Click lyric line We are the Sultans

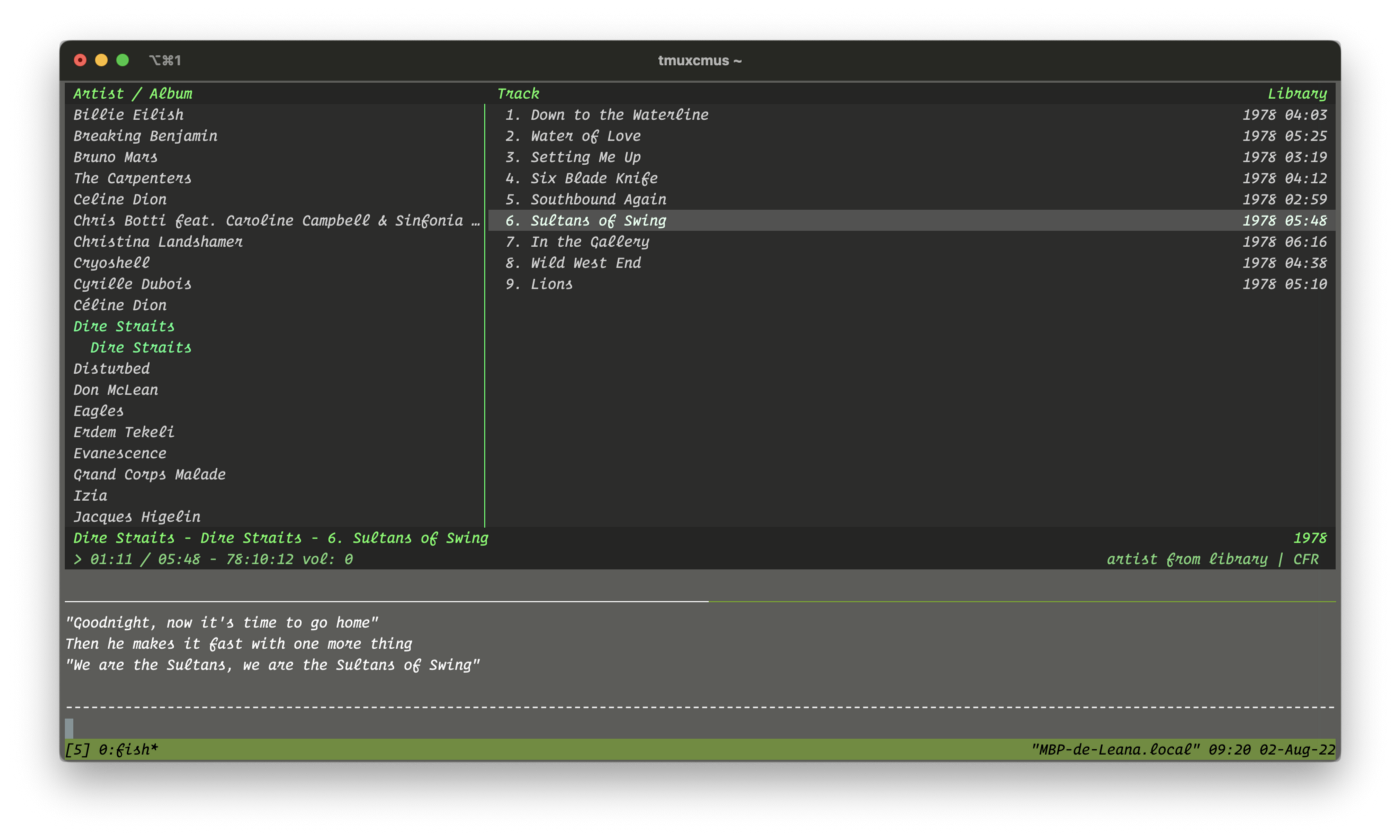(x=273, y=665)
